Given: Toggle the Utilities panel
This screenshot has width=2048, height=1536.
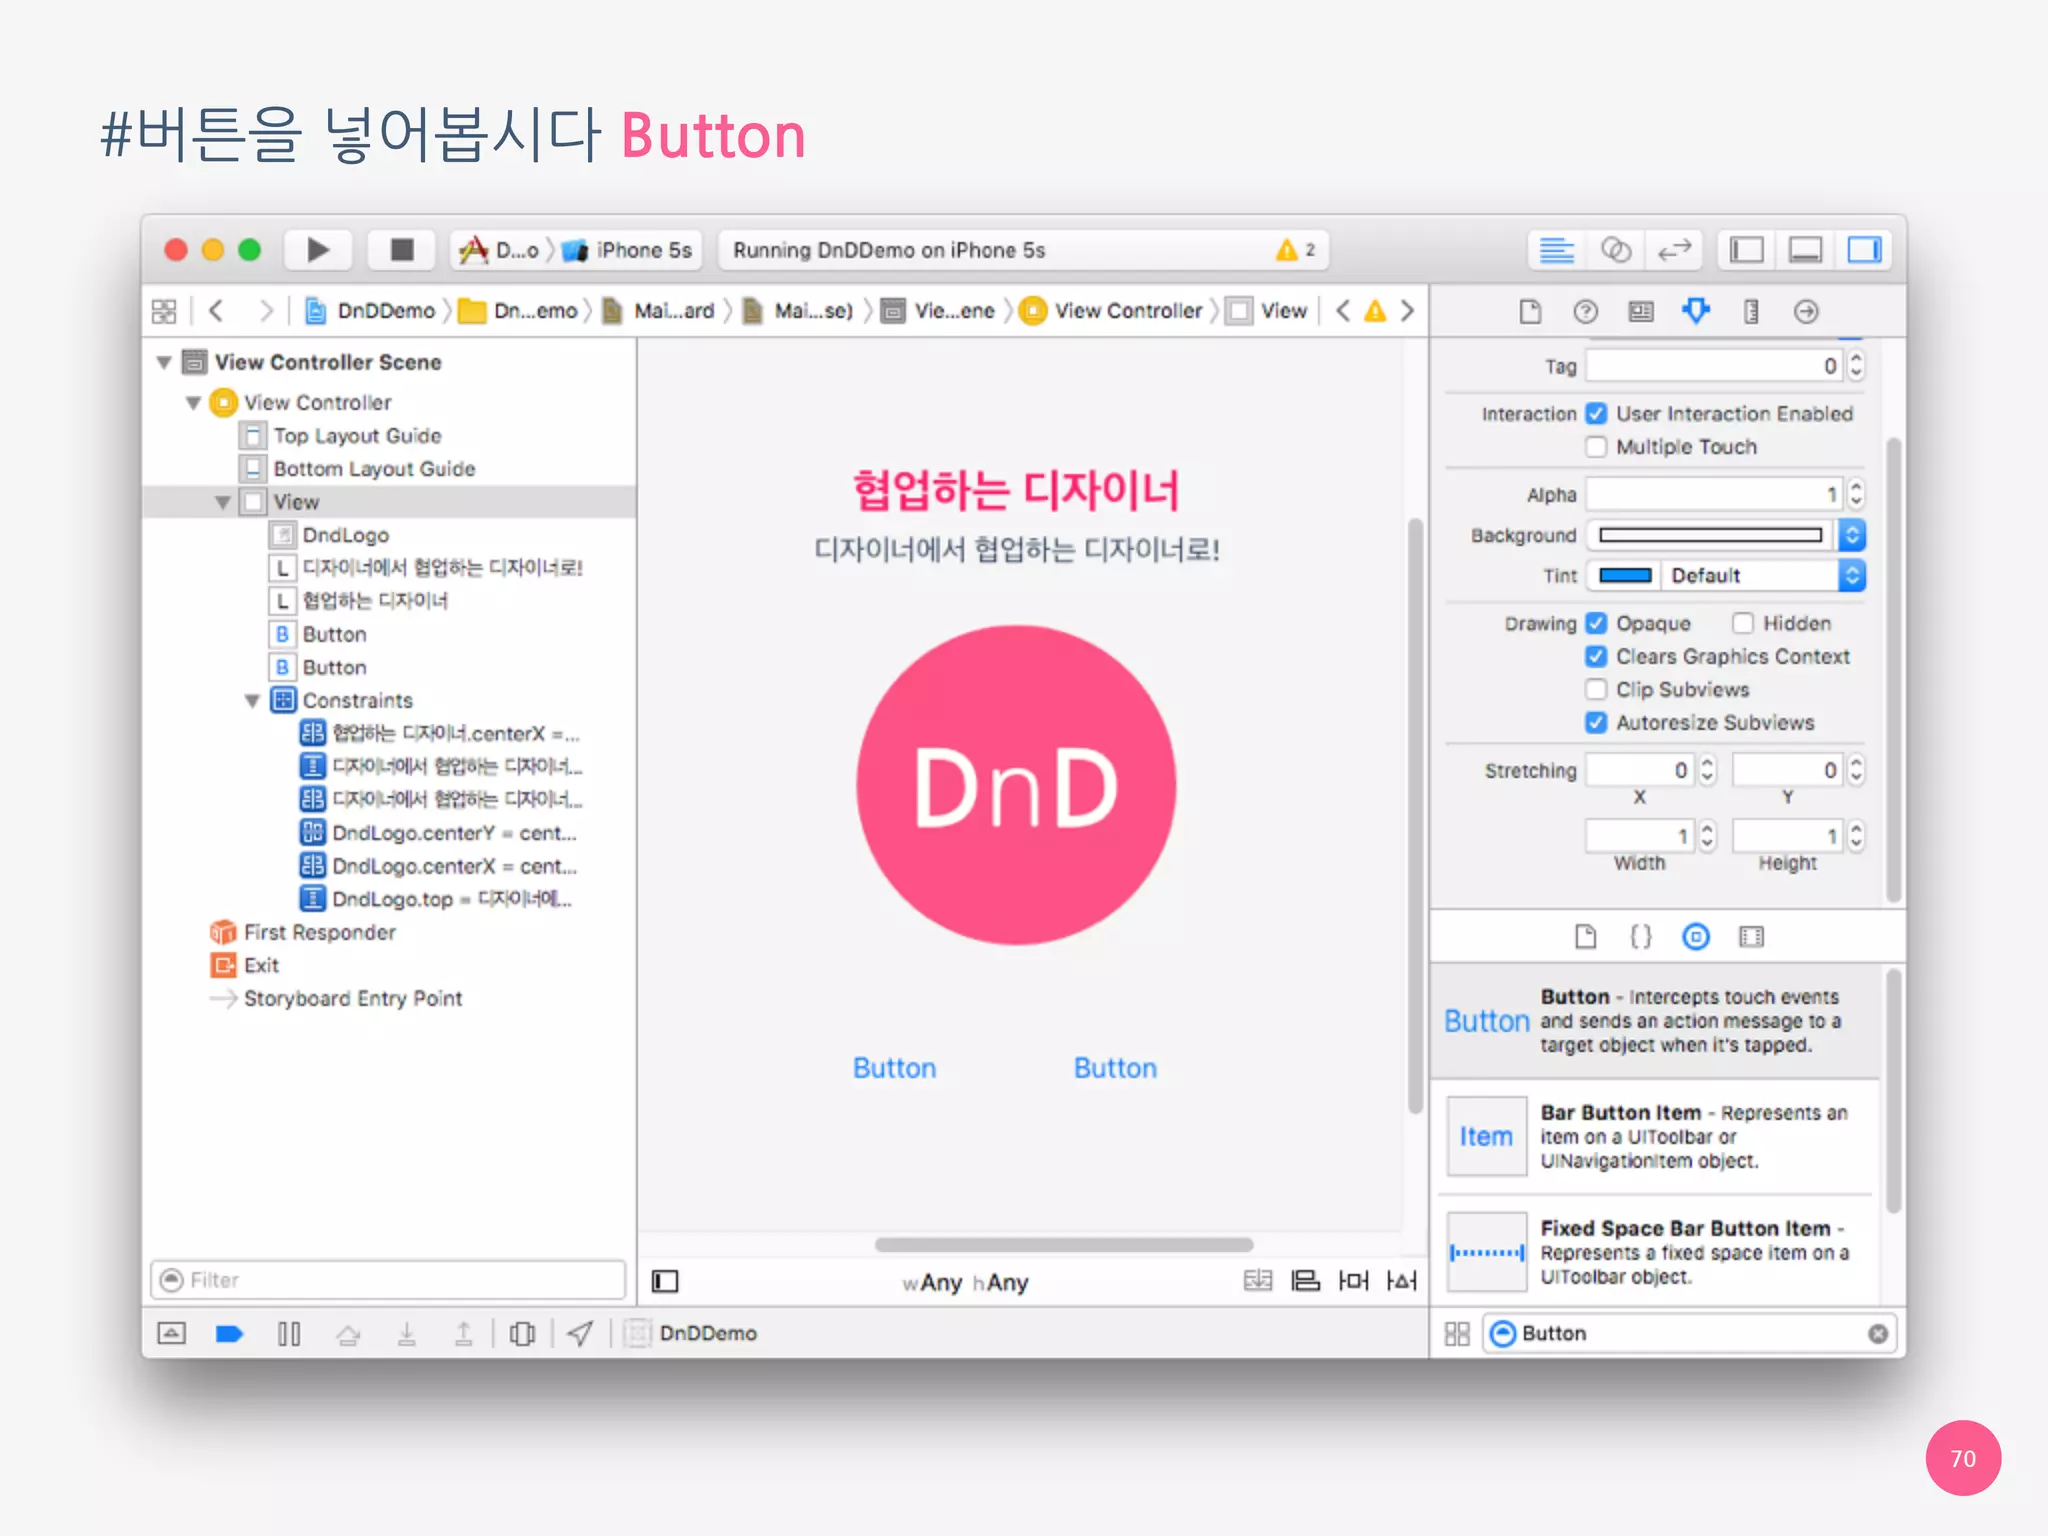Looking at the screenshot, I should tap(1864, 250).
